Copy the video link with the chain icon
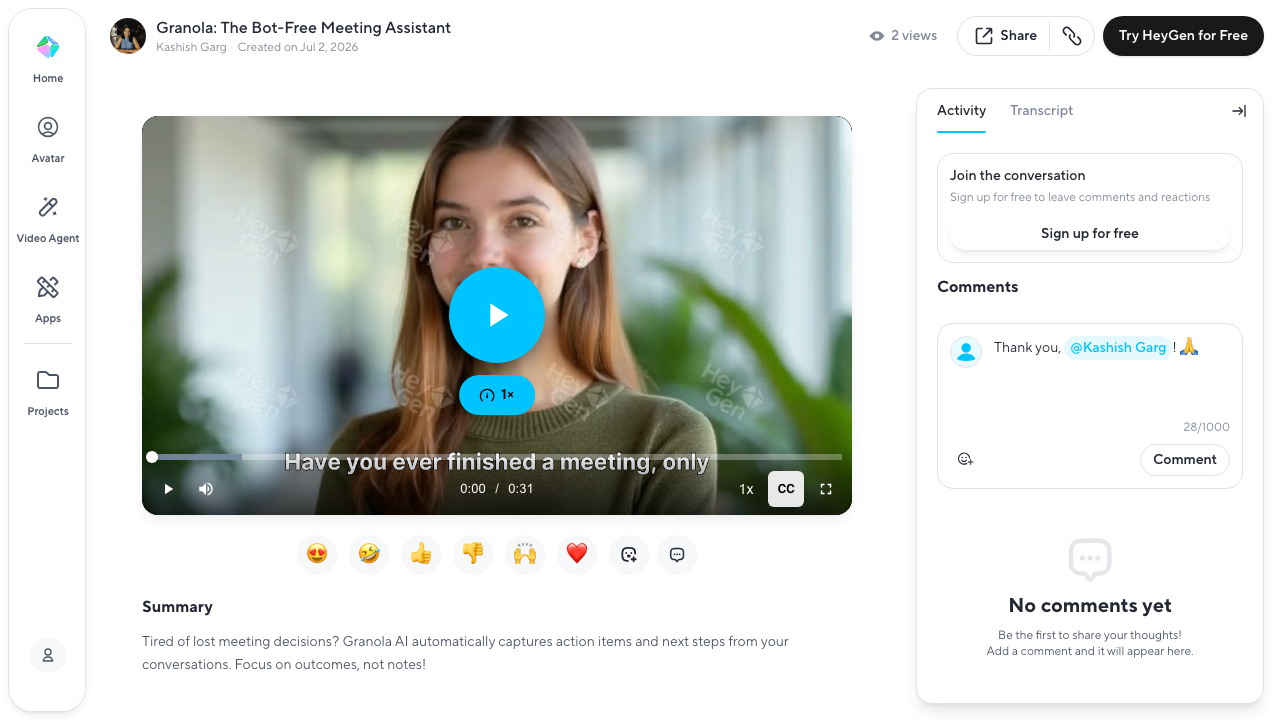Viewport: 1280px width, 720px height. point(1072,36)
